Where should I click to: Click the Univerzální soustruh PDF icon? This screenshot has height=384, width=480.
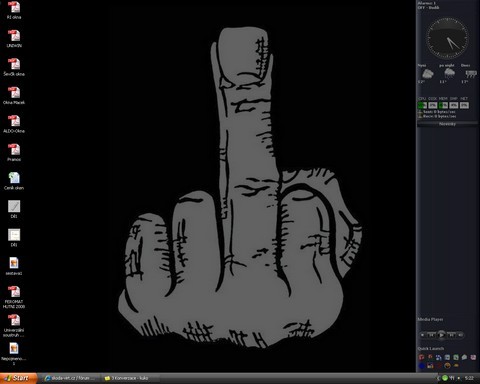tap(14, 325)
